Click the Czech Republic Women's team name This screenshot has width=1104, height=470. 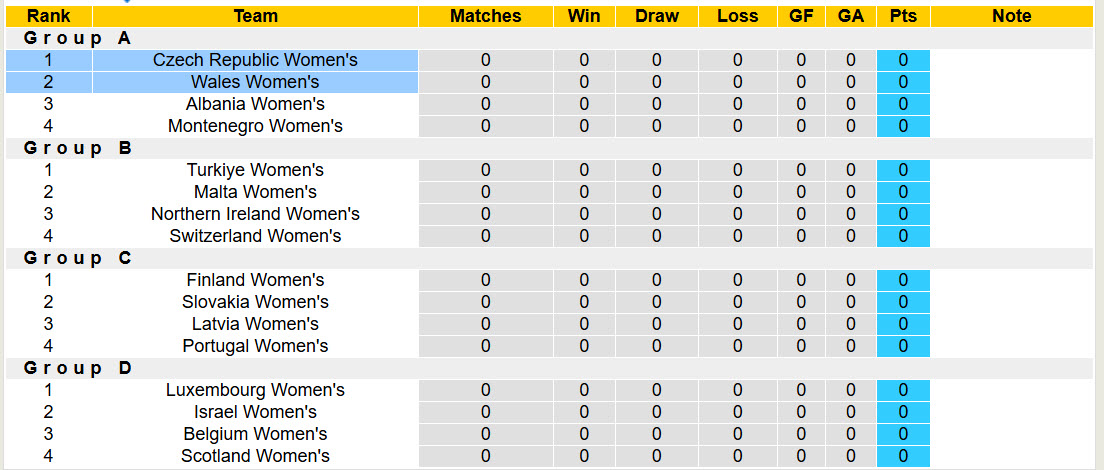coord(255,60)
